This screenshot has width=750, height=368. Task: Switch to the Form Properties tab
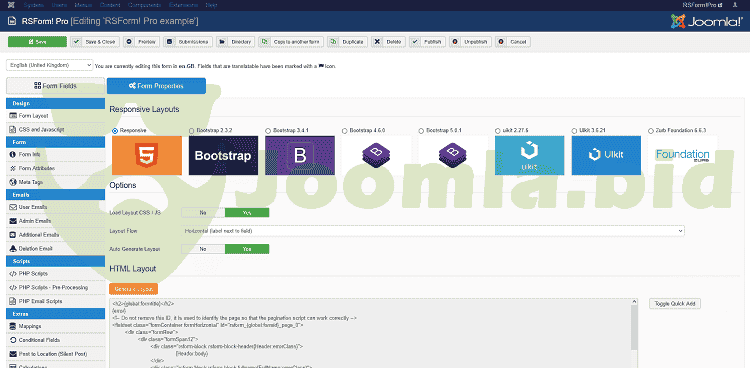click(x=156, y=86)
